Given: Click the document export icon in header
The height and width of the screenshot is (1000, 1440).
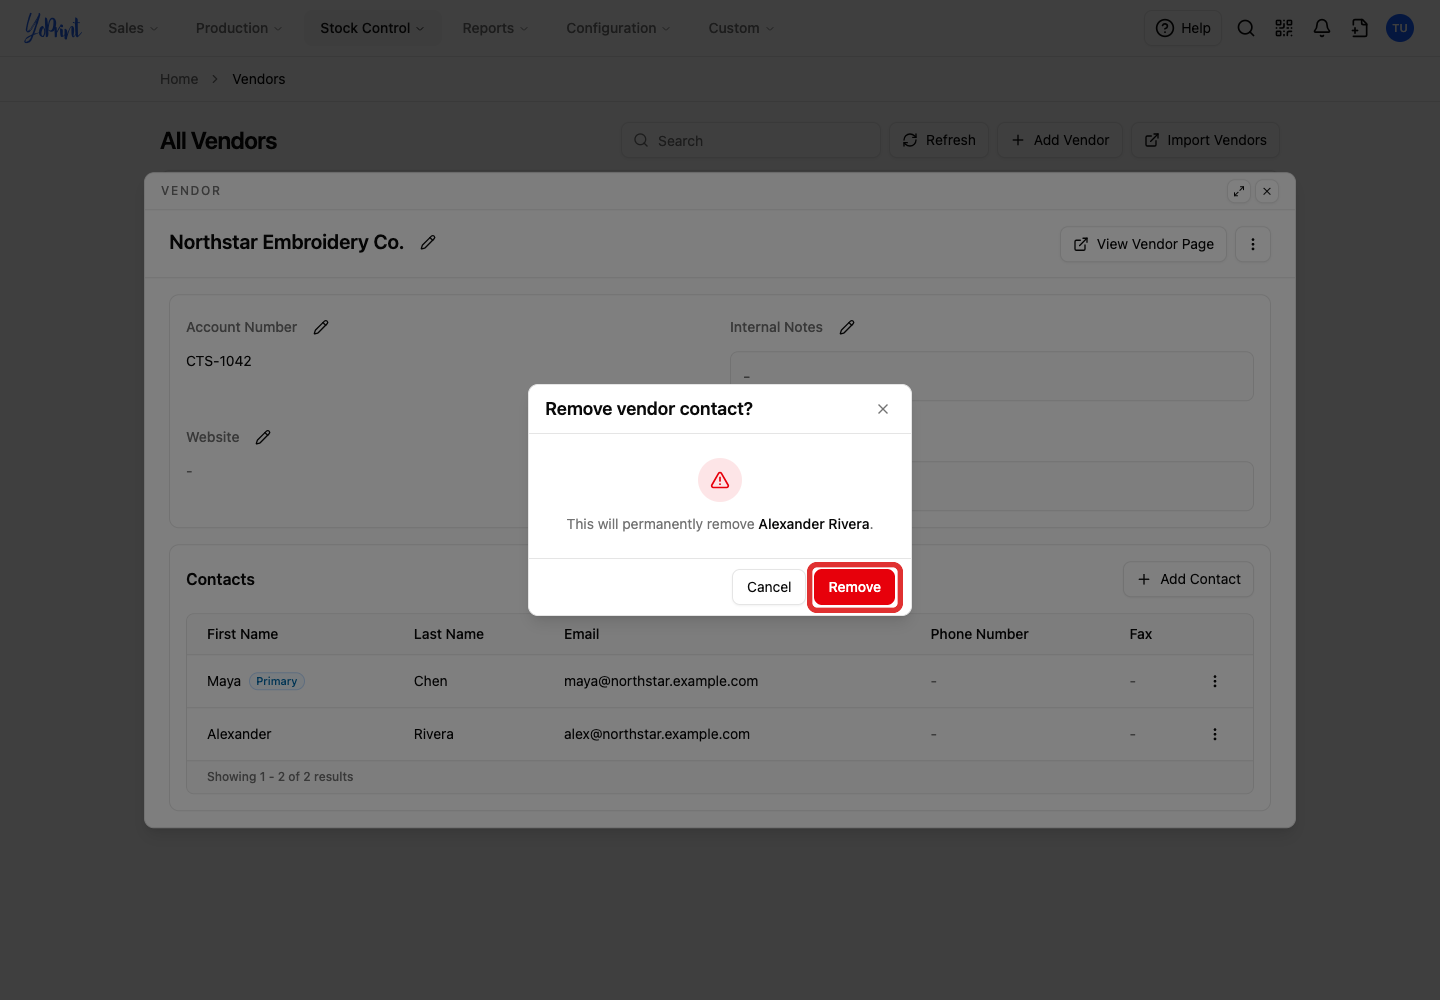Looking at the screenshot, I should pyautogui.click(x=1360, y=28).
